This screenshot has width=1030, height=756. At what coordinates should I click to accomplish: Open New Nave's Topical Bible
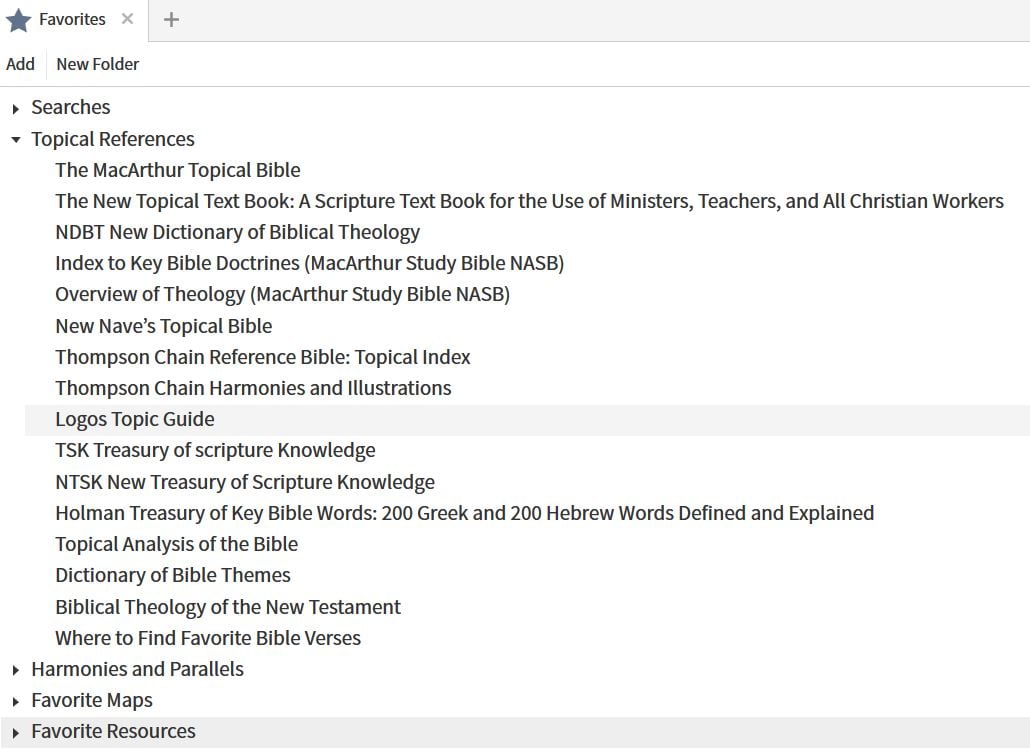click(163, 326)
